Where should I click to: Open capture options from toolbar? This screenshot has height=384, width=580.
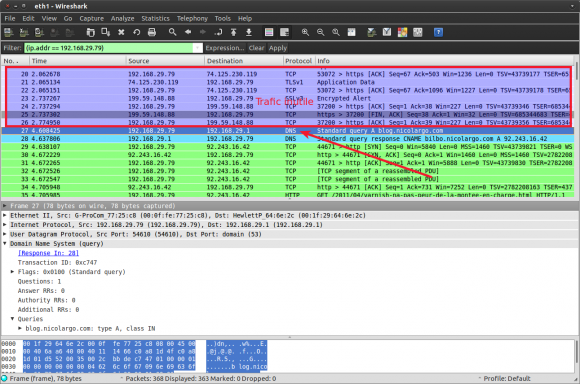pyautogui.click(x=24, y=33)
